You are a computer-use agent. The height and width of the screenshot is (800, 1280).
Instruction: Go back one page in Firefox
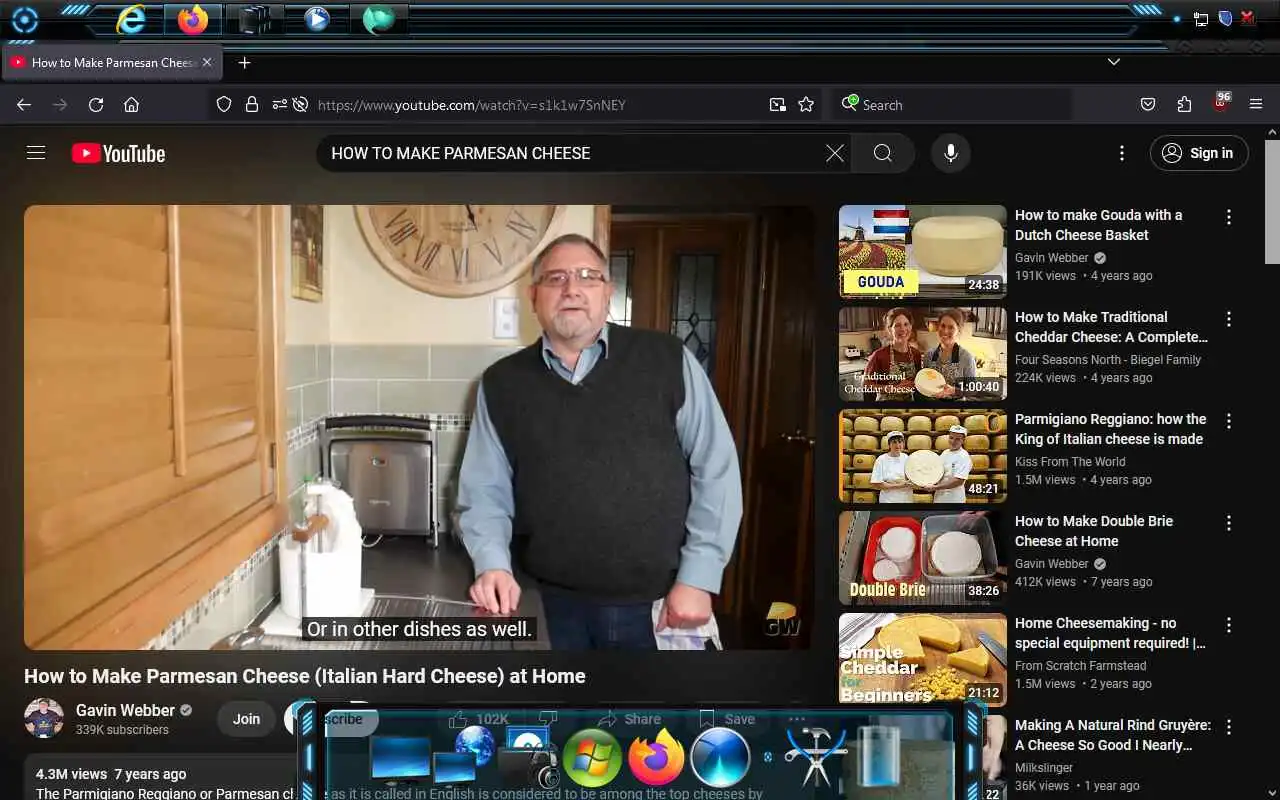tap(24, 104)
